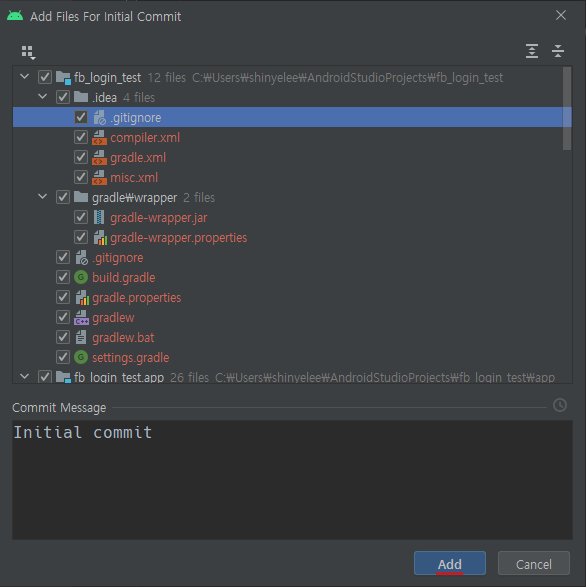Click the misc.xml file icon
The width and height of the screenshot is (586, 587).
tap(99, 177)
